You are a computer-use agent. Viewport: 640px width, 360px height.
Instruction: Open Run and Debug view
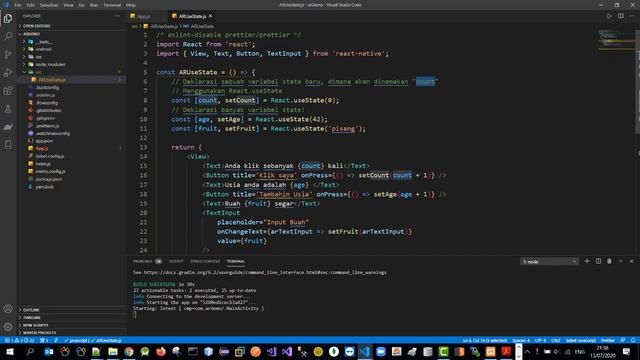click(8, 73)
